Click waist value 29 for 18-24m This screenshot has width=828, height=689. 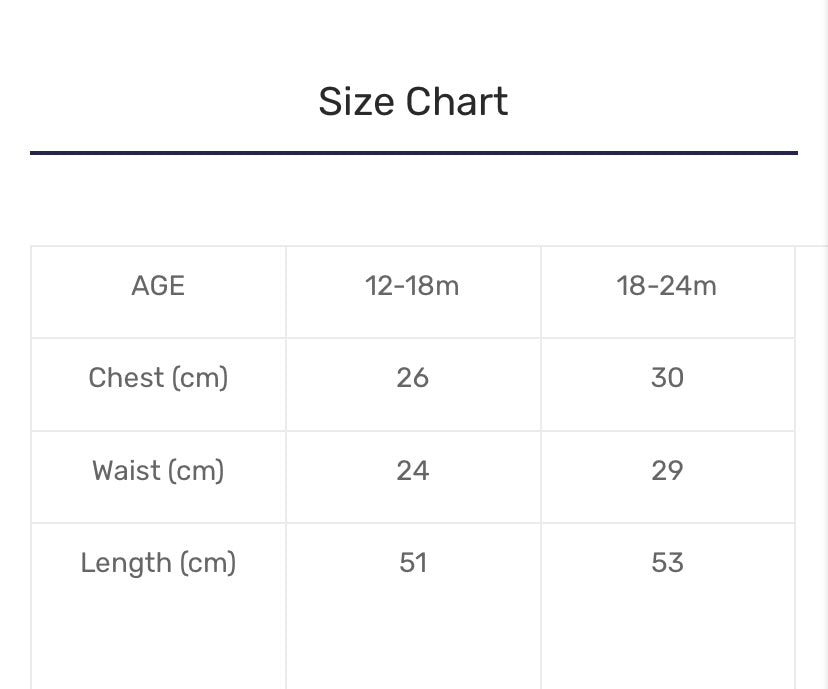click(667, 470)
